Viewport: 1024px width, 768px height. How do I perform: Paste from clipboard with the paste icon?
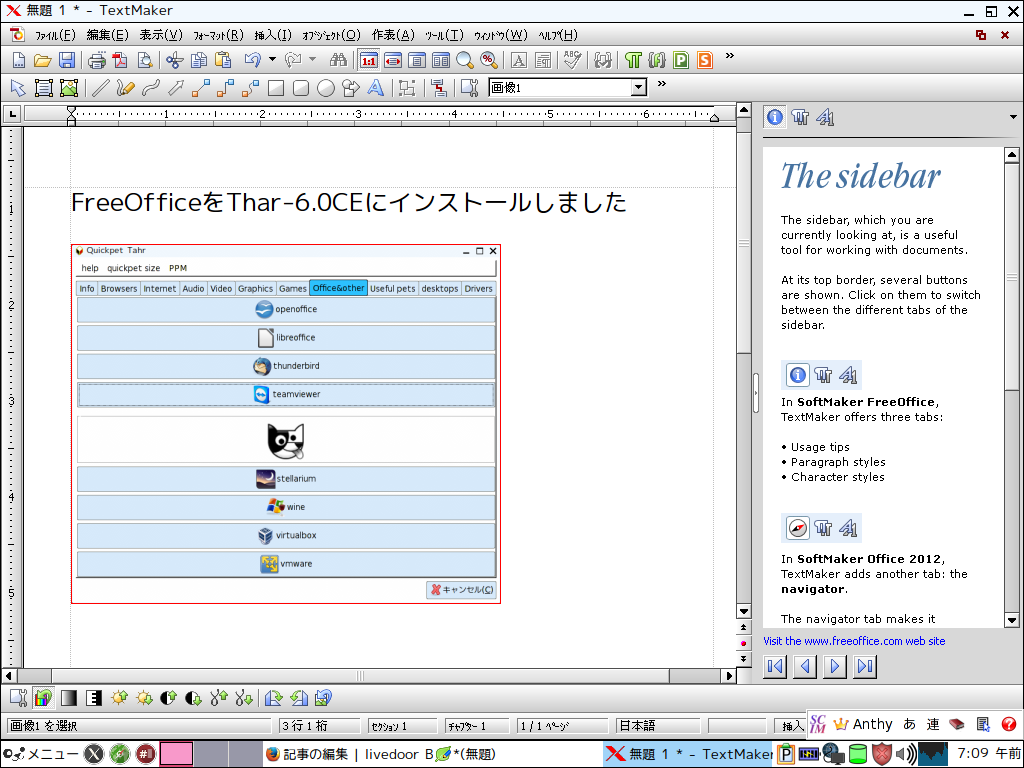223,61
